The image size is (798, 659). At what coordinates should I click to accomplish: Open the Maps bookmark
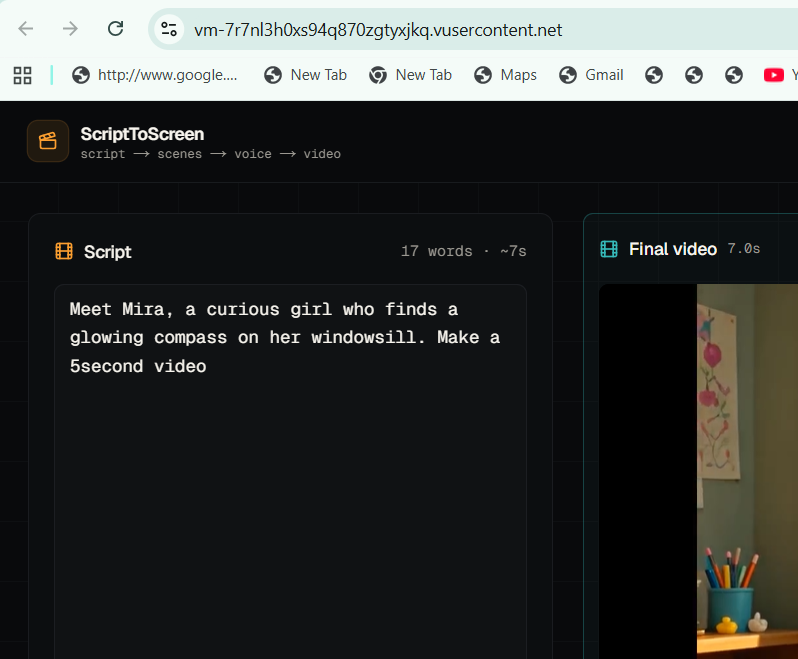(505, 75)
